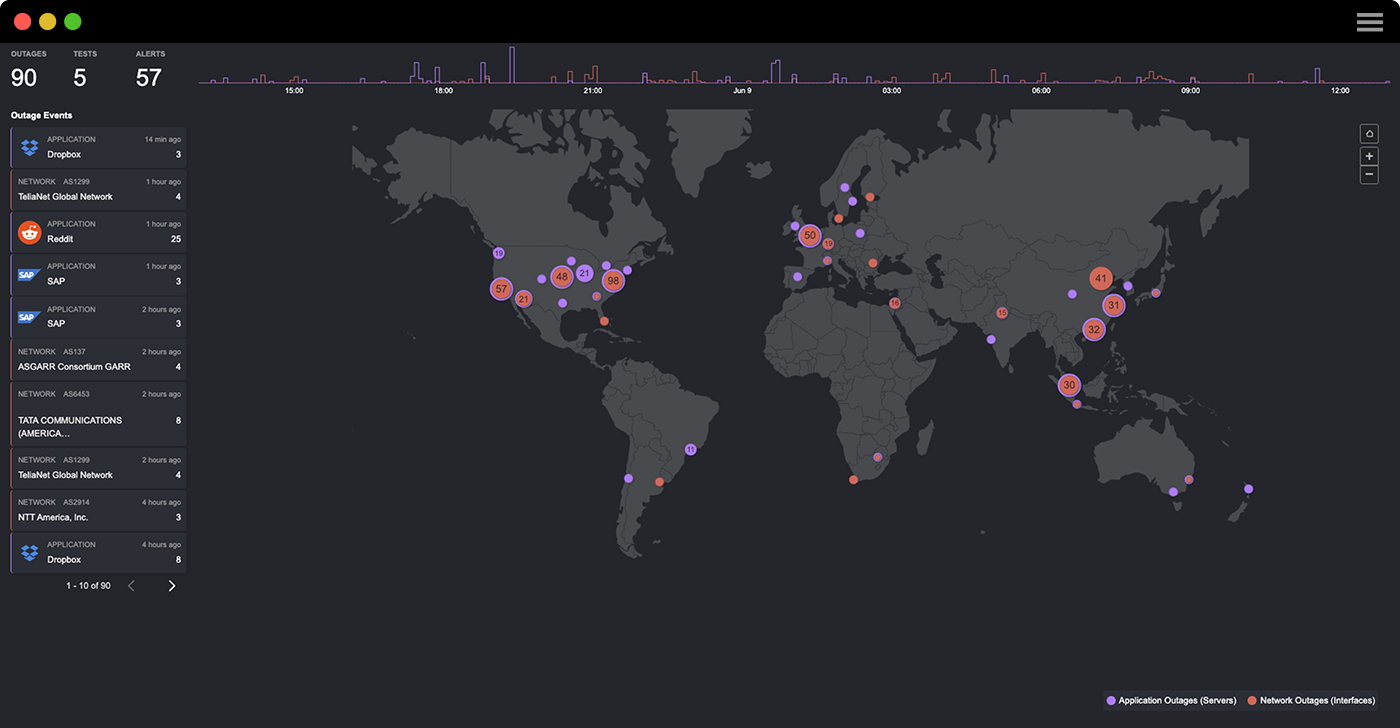This screenshot has height=728, width=1400.
Task: Click the tallest timeline spike near 19:00
Action: pos(512,65)
